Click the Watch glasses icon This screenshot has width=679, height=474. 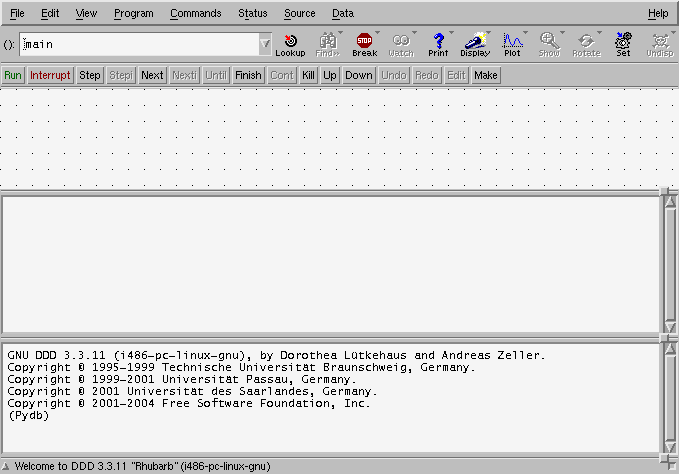click(401, 42)
